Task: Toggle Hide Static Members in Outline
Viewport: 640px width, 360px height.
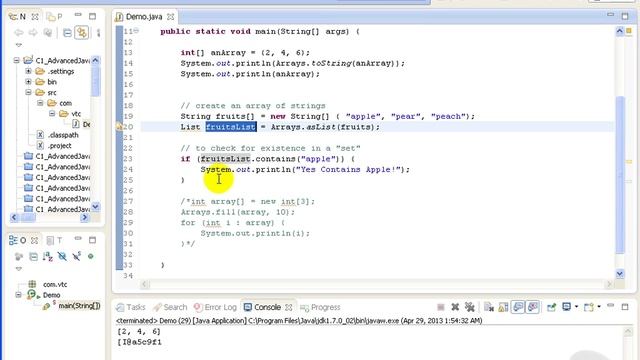Action: 76,256
